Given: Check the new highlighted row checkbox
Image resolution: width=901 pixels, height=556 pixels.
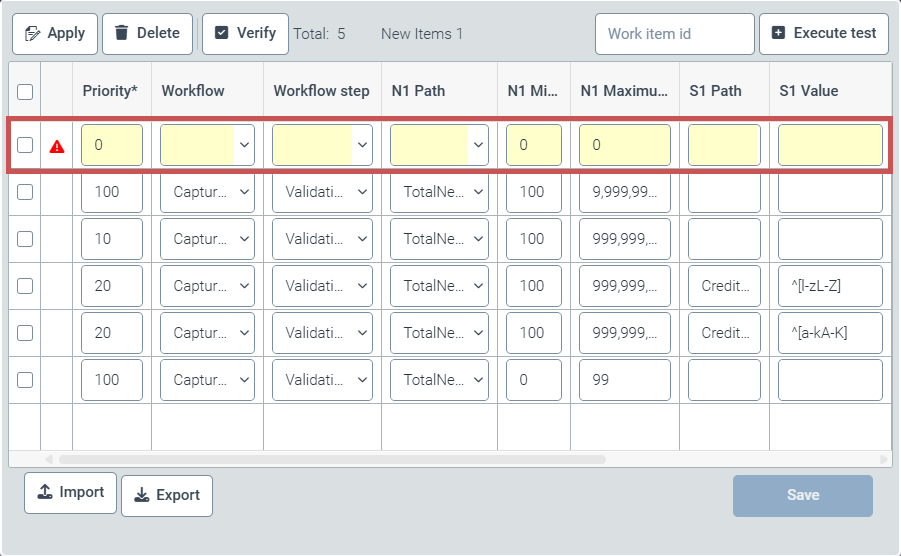Looking at the screenshot, I should point(25,145).
